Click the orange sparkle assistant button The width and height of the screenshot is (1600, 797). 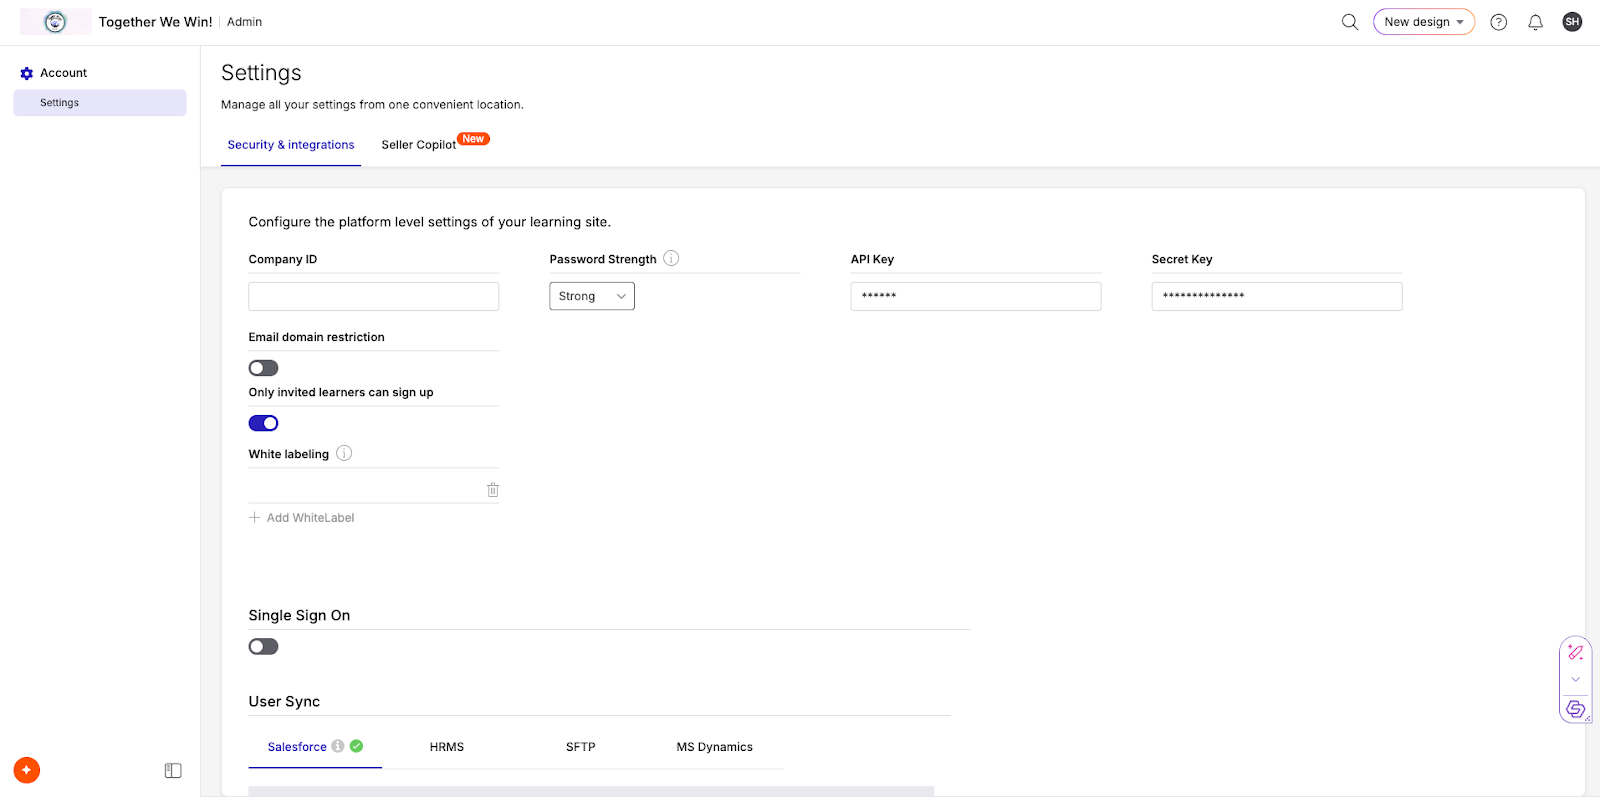[27, 771]
